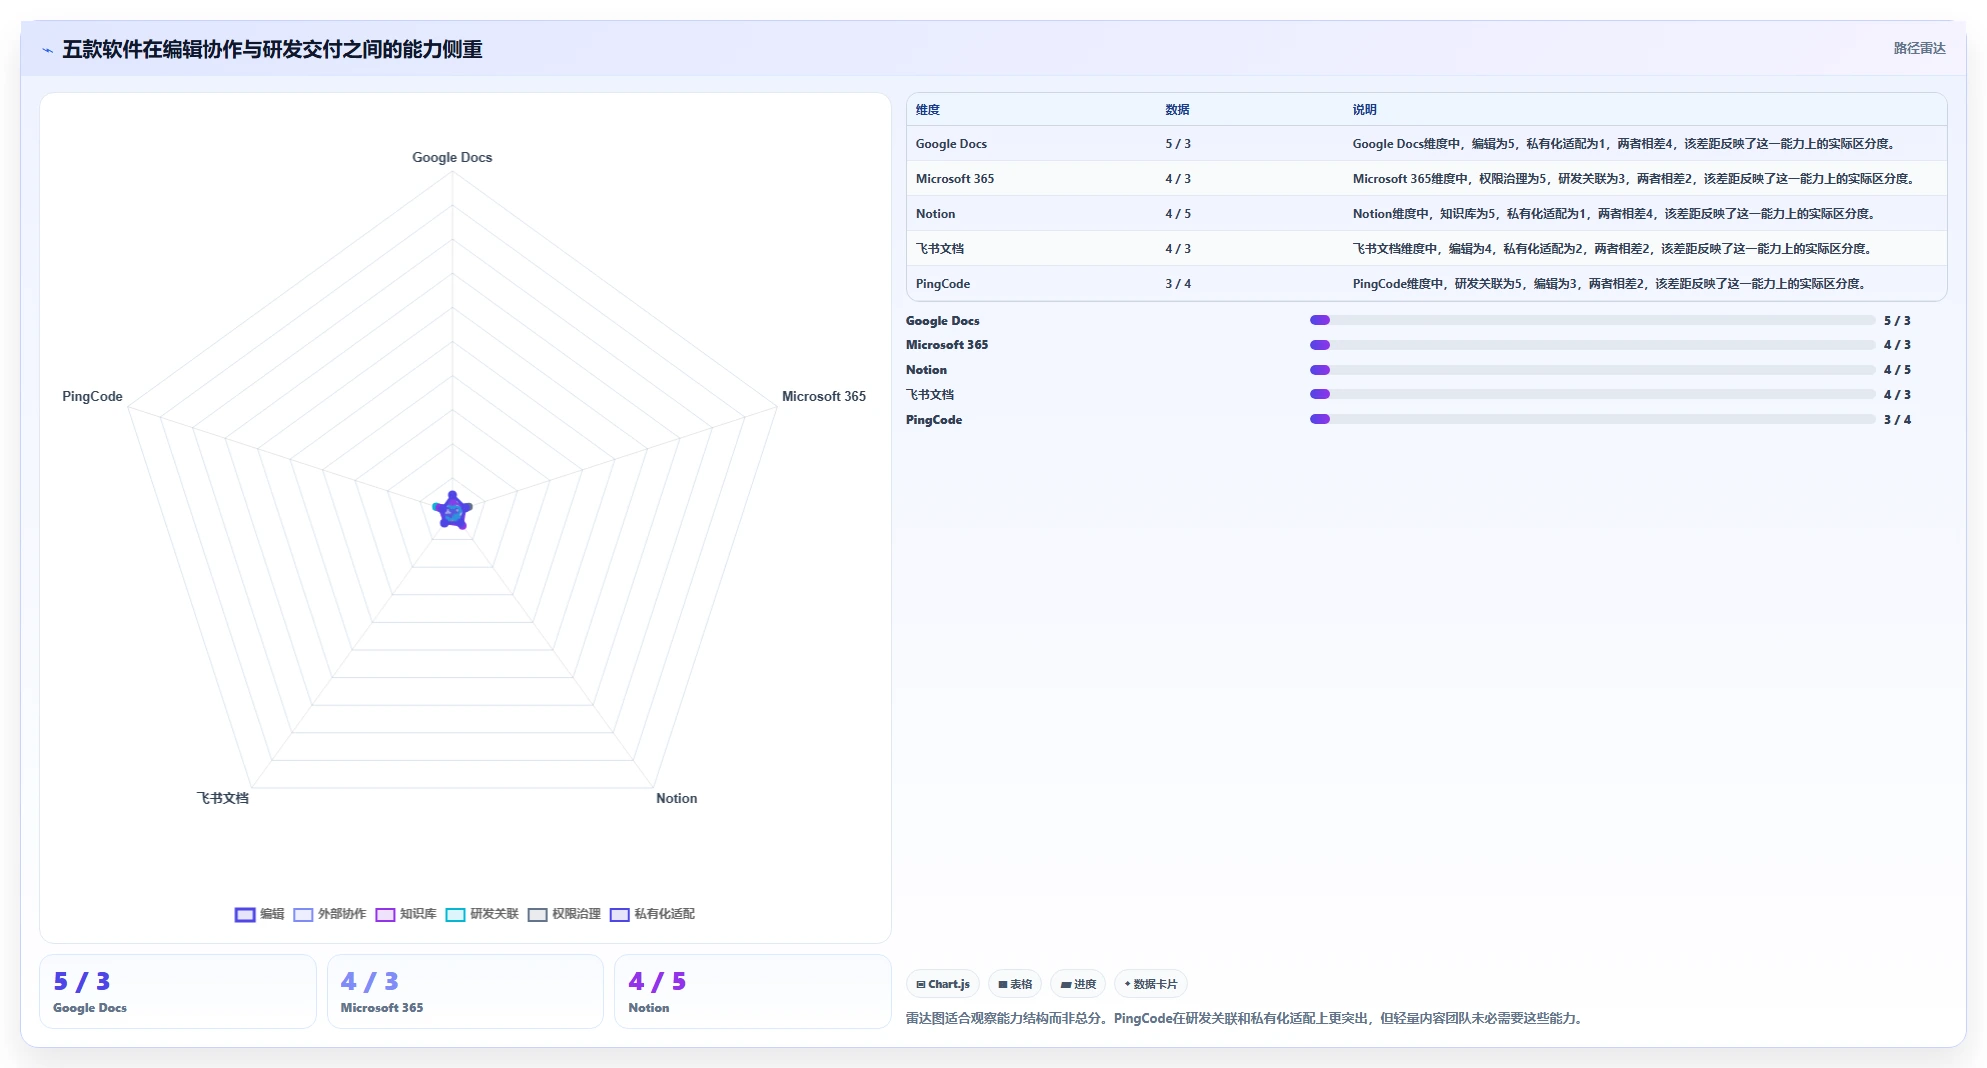Click the Notion radar axis label
Image resolution: width=1987 pixels, height=1068 pixels.
677,798
